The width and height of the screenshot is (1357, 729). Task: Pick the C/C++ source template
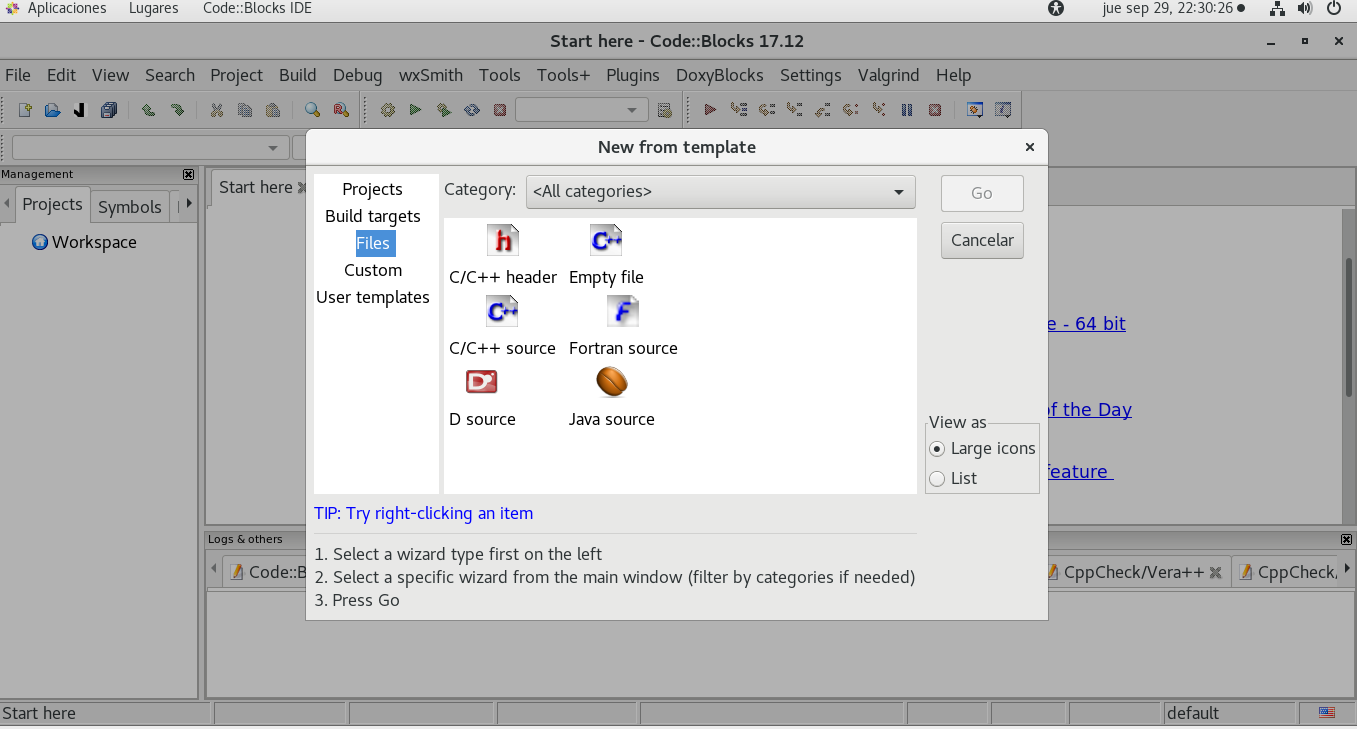502,312
